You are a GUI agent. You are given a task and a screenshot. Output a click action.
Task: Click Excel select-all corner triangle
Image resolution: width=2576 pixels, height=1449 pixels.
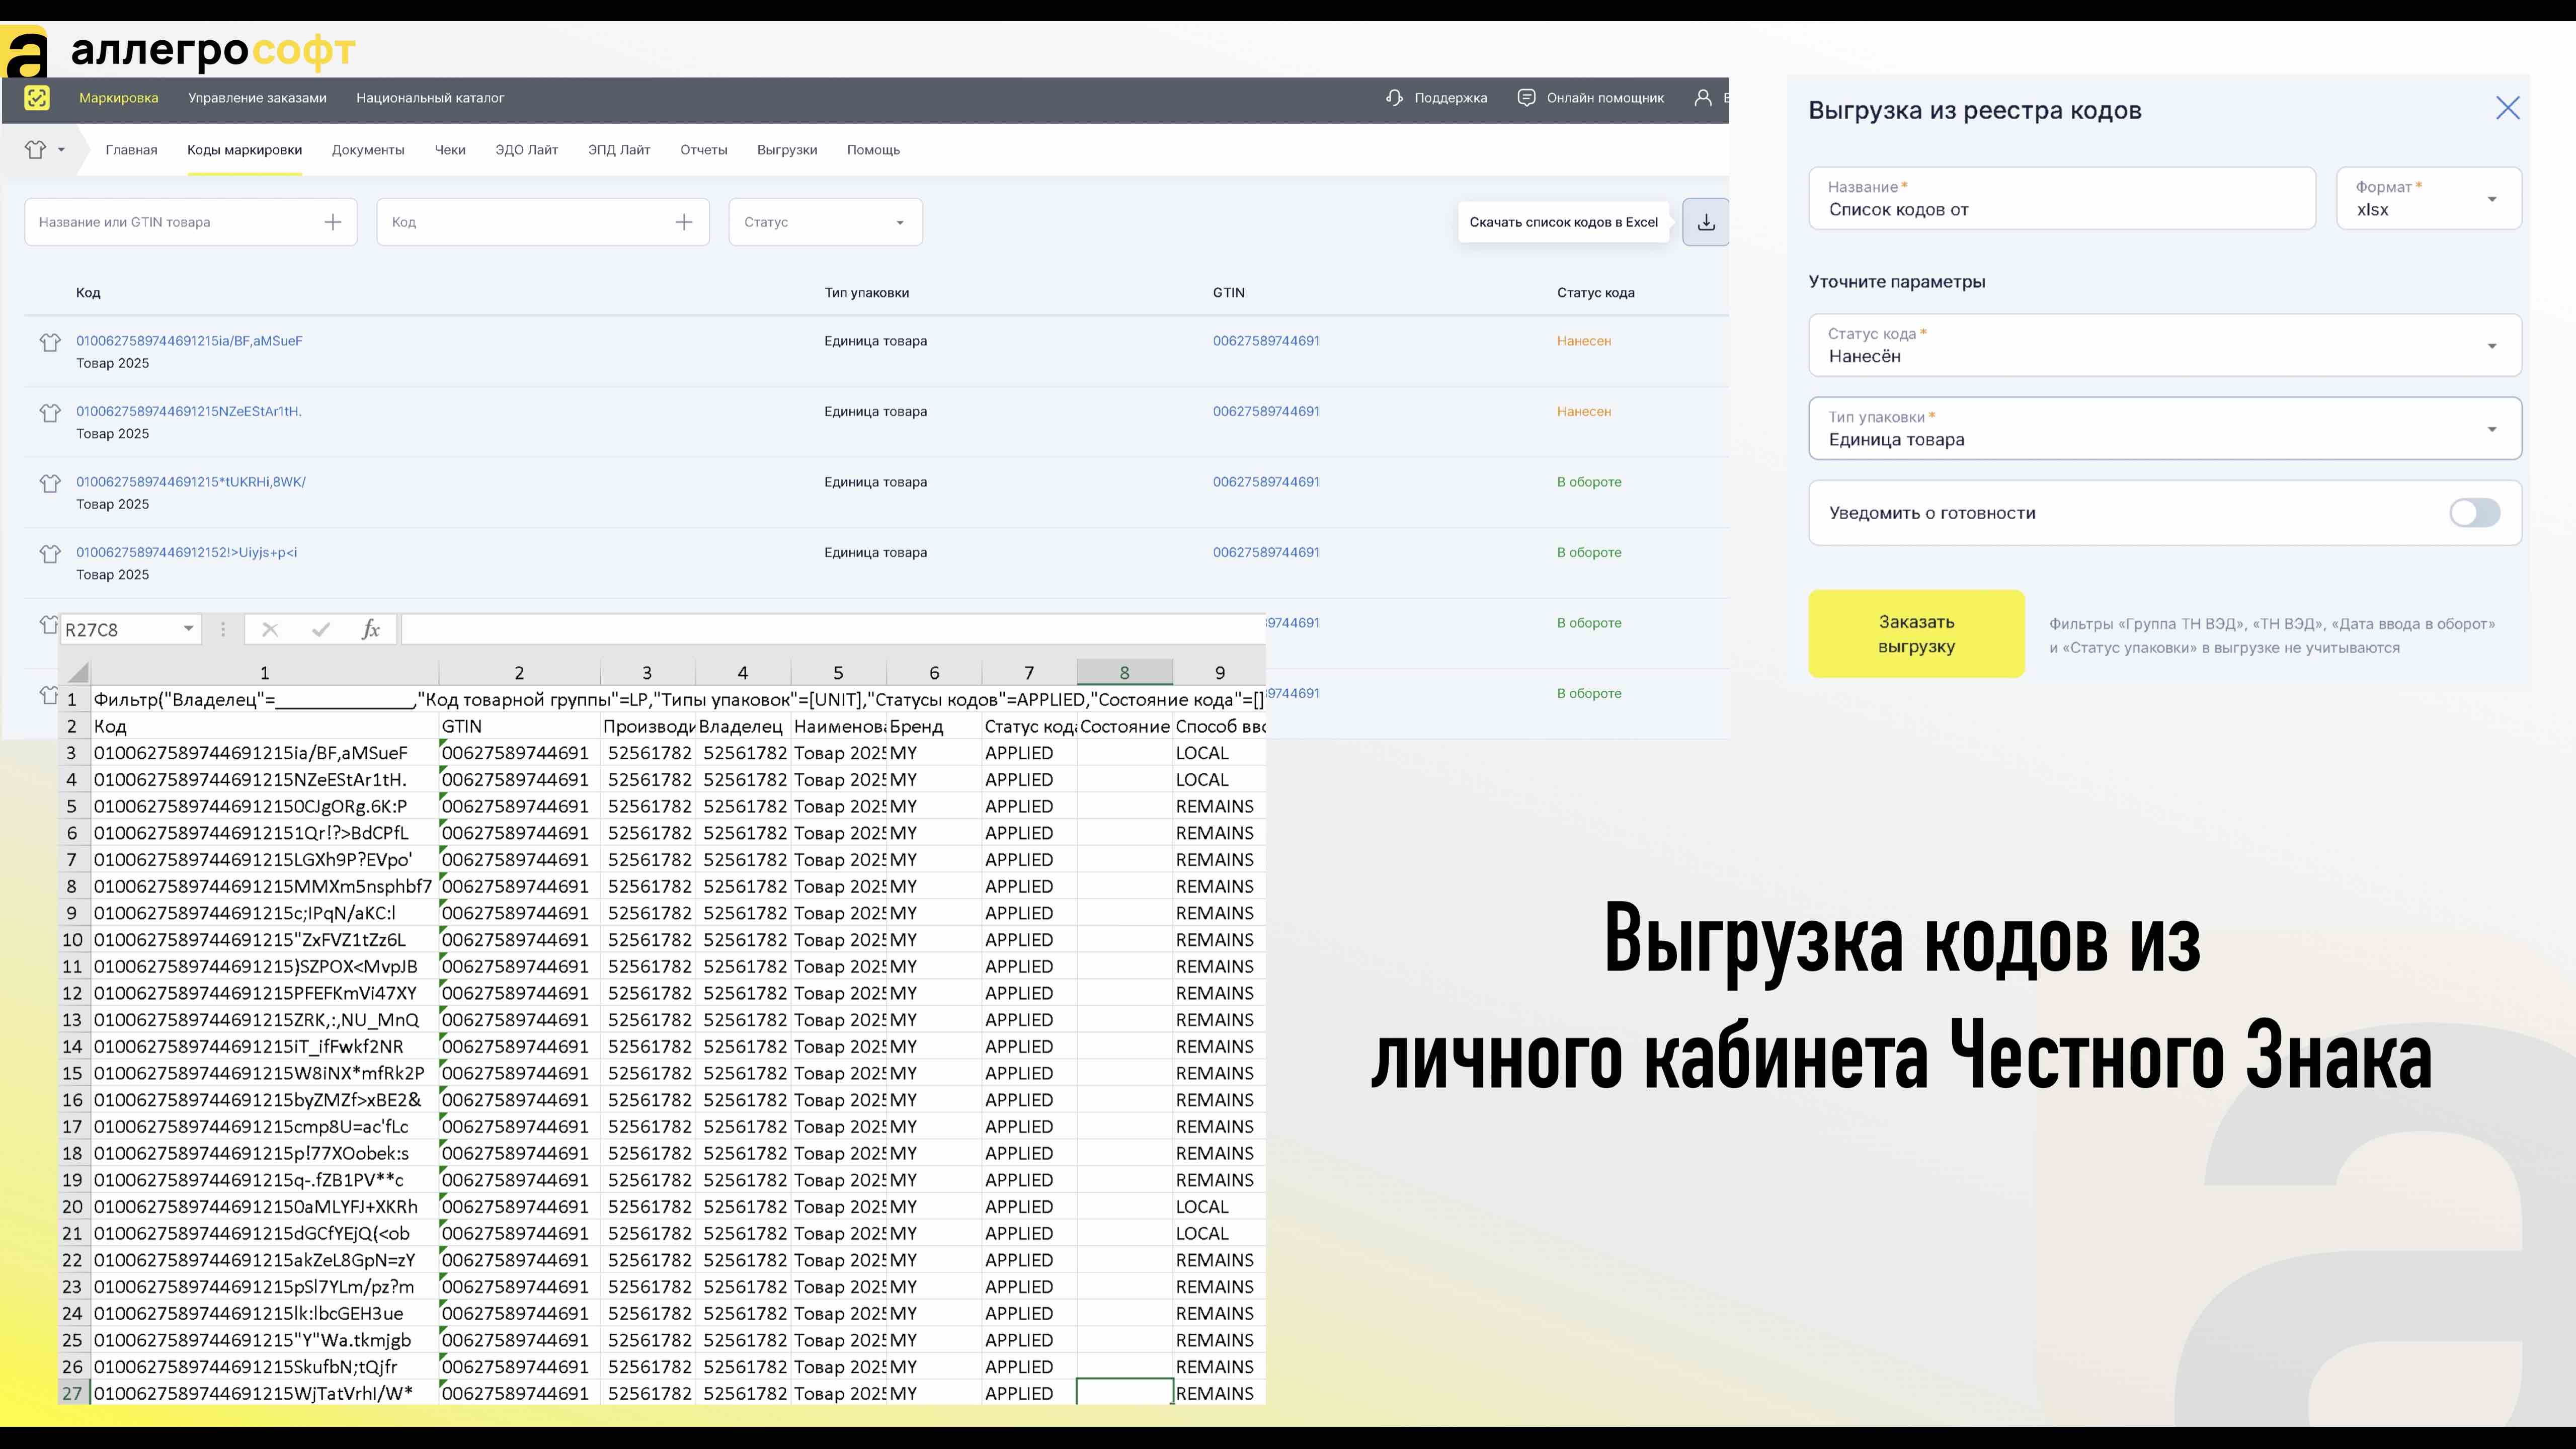click(x=77, y=672)
